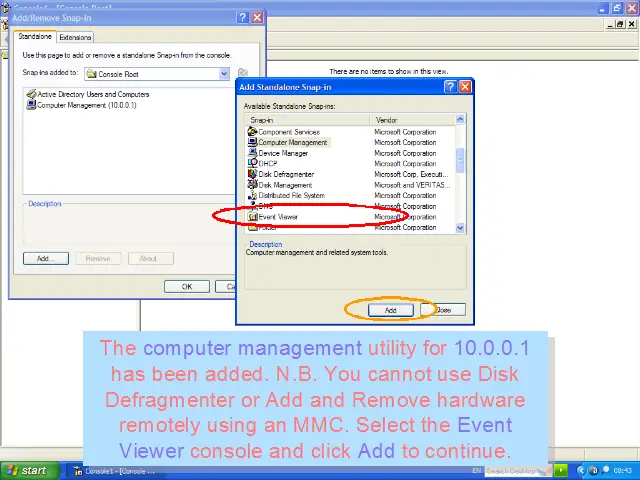Select Component Services snap-in icon
This screenshot has width=640, height=480.
(x=252, y=132)
